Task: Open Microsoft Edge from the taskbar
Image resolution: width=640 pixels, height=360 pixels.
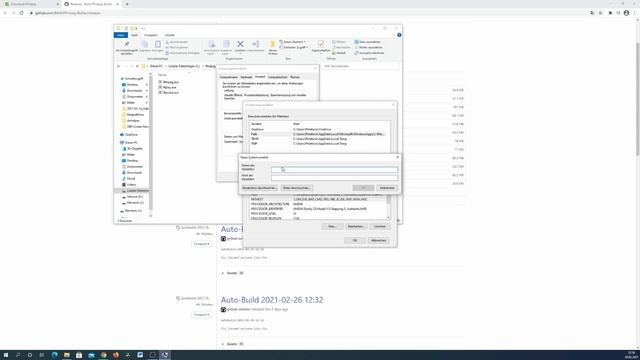Action: point(55,355)
